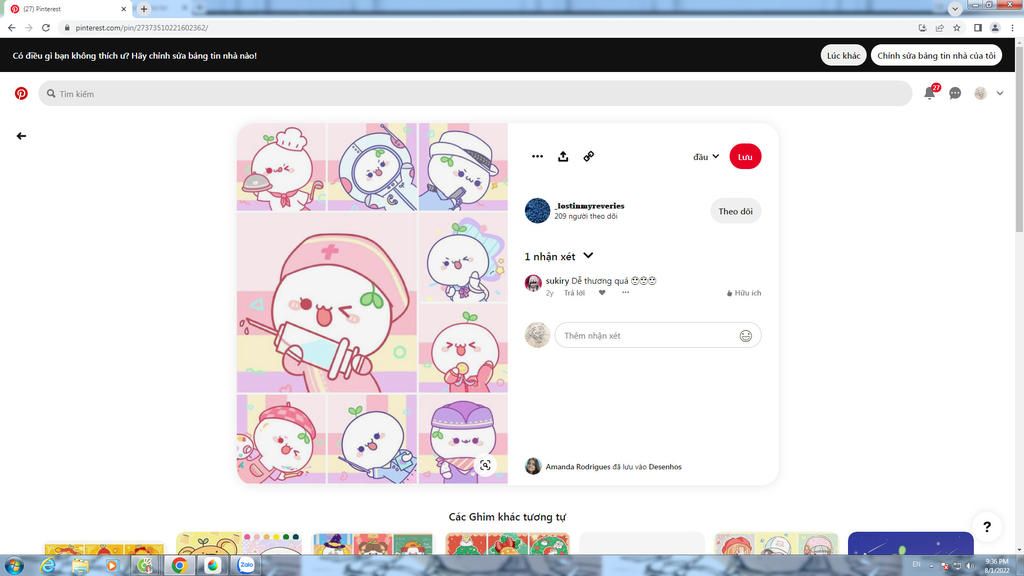Select the '(27) Pinterest' tab
This screenshot has height=576, width=1024.
[65, 9]
